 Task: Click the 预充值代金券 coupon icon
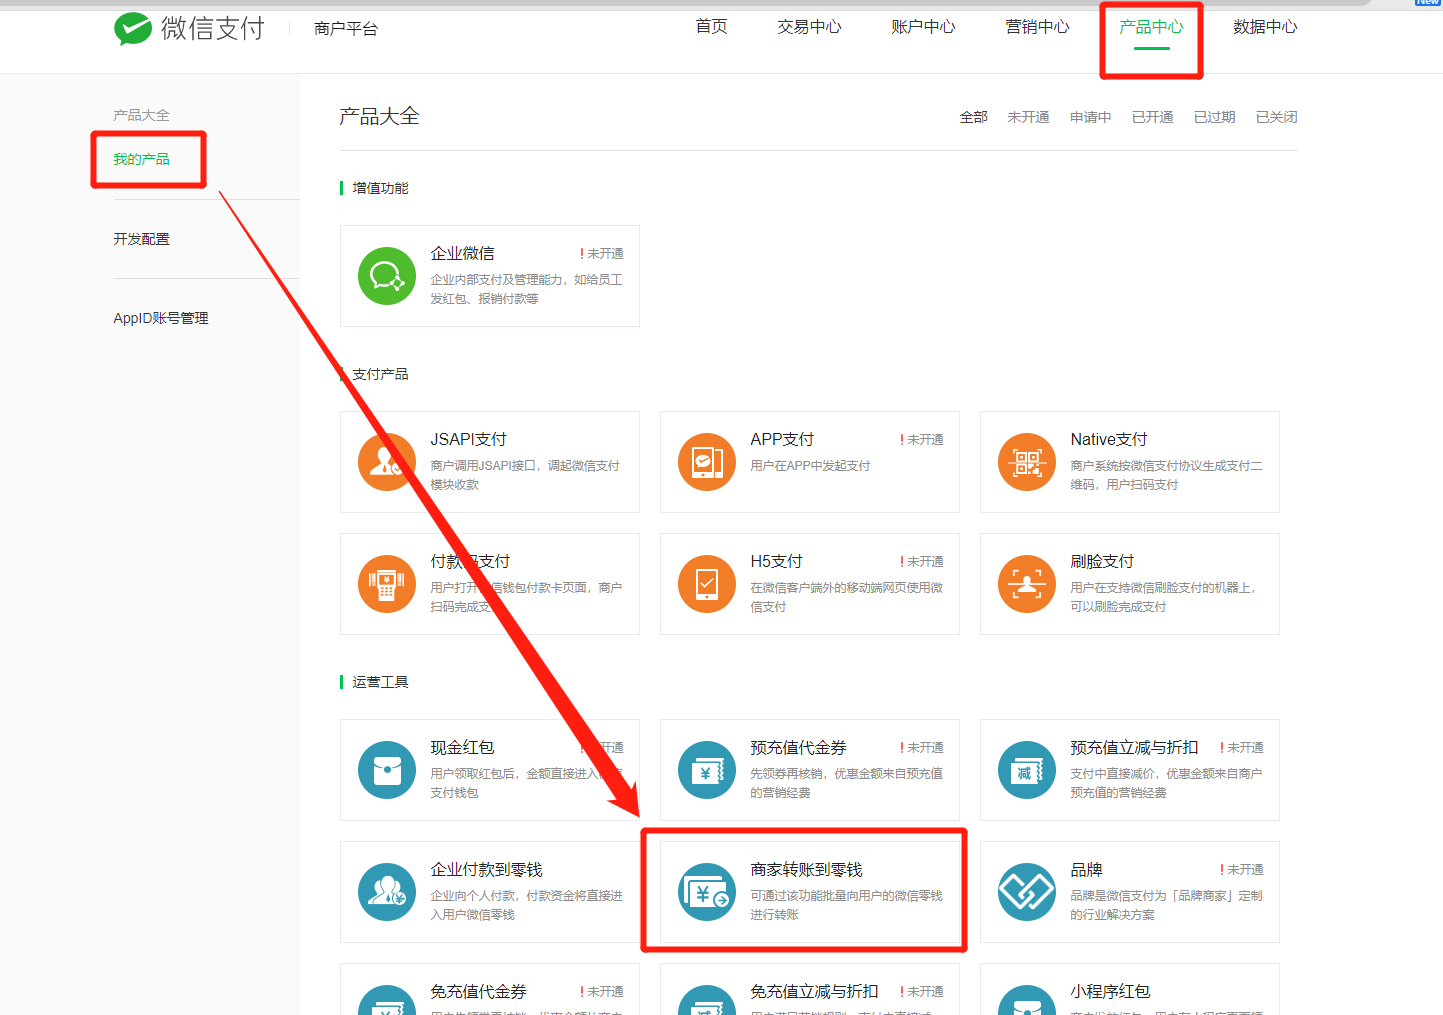(x=707, y=770)
